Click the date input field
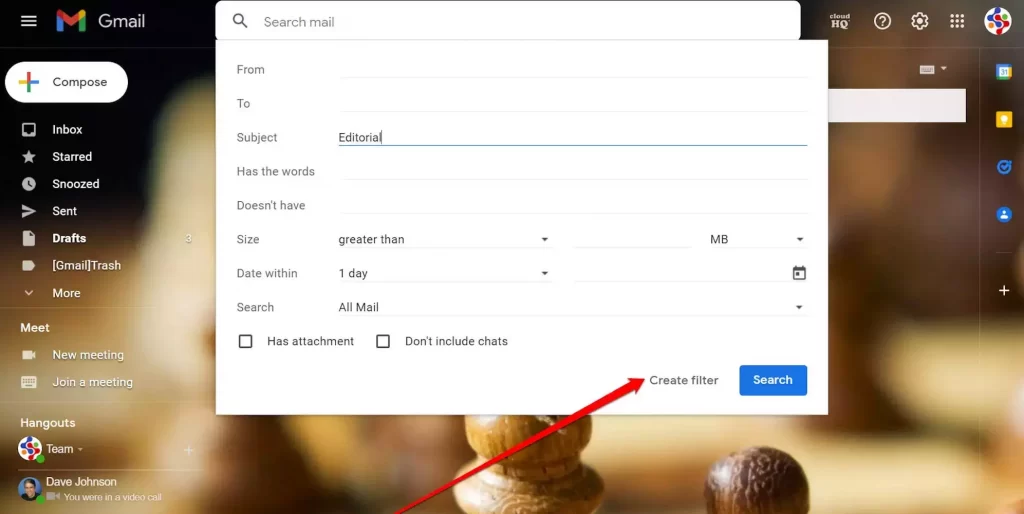This screenshot has height=514, width=1024. tap(681, 274)
